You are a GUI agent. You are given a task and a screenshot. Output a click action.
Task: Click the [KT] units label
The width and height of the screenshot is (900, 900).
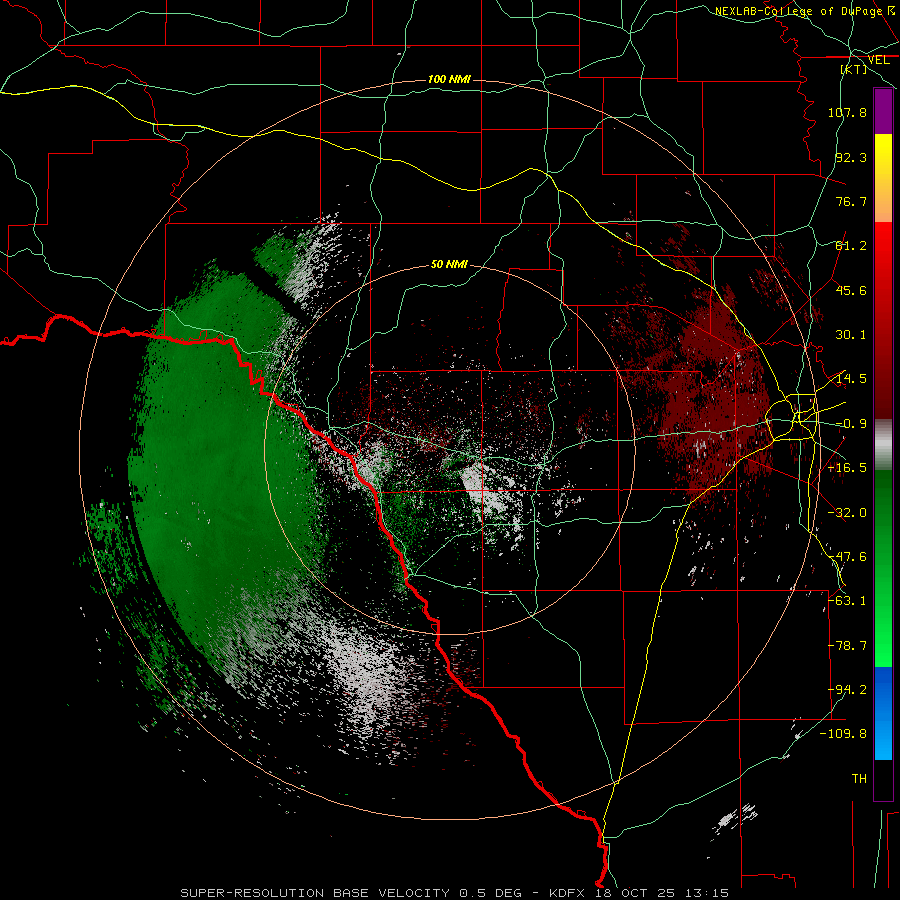click(x=854, y=69)
